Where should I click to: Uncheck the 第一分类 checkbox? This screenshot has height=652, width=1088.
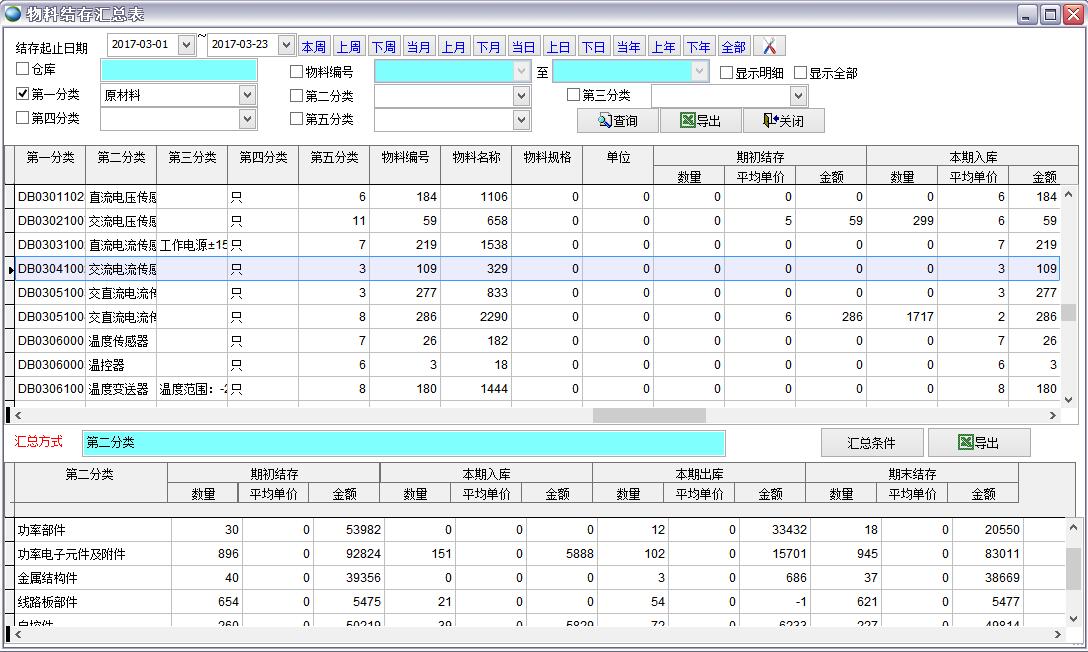23,94
